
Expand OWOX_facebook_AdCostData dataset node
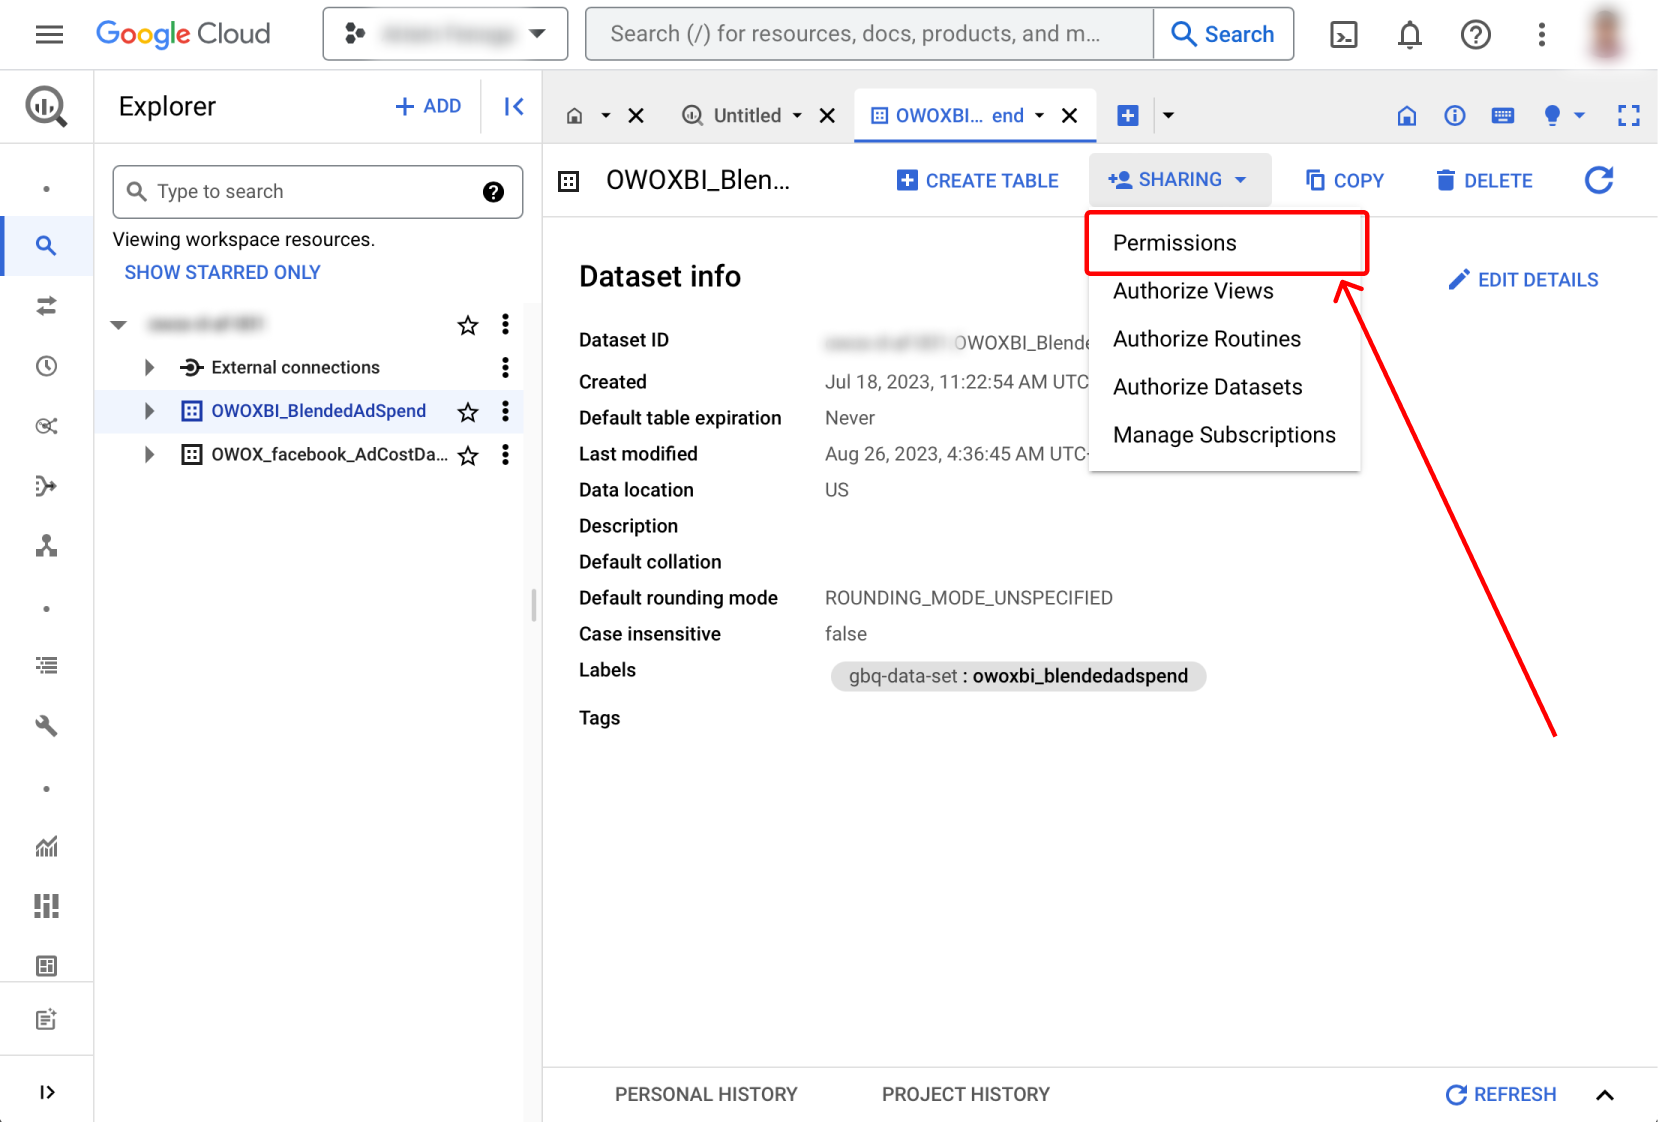click(149, 455)
